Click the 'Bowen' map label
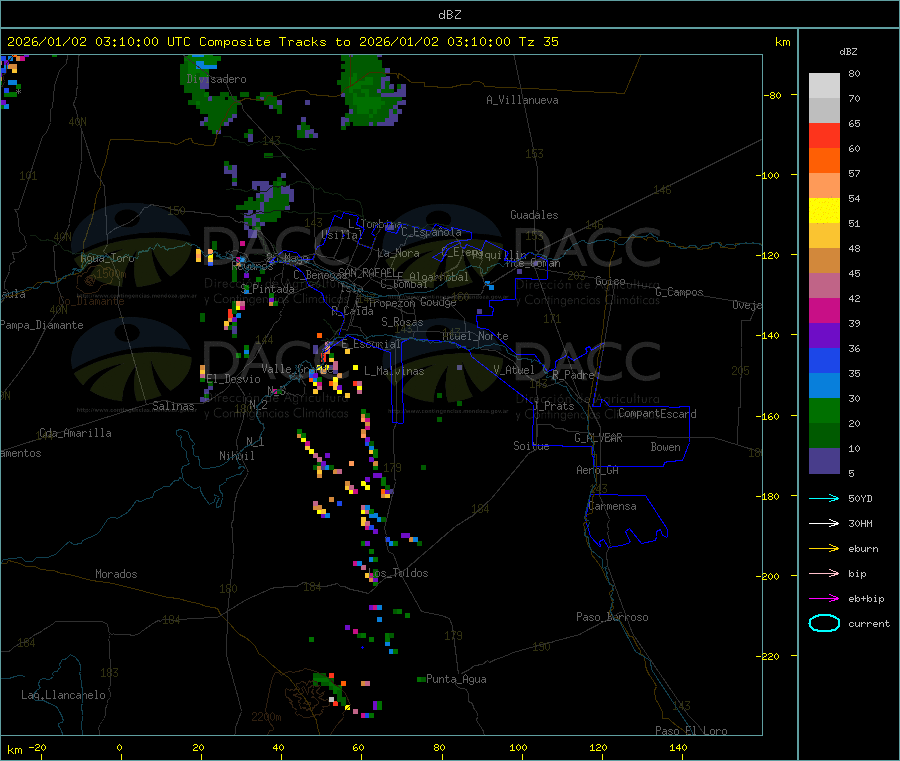Image resolution: width=900 pixels, height=761 pixels. [x=666, y=447]
